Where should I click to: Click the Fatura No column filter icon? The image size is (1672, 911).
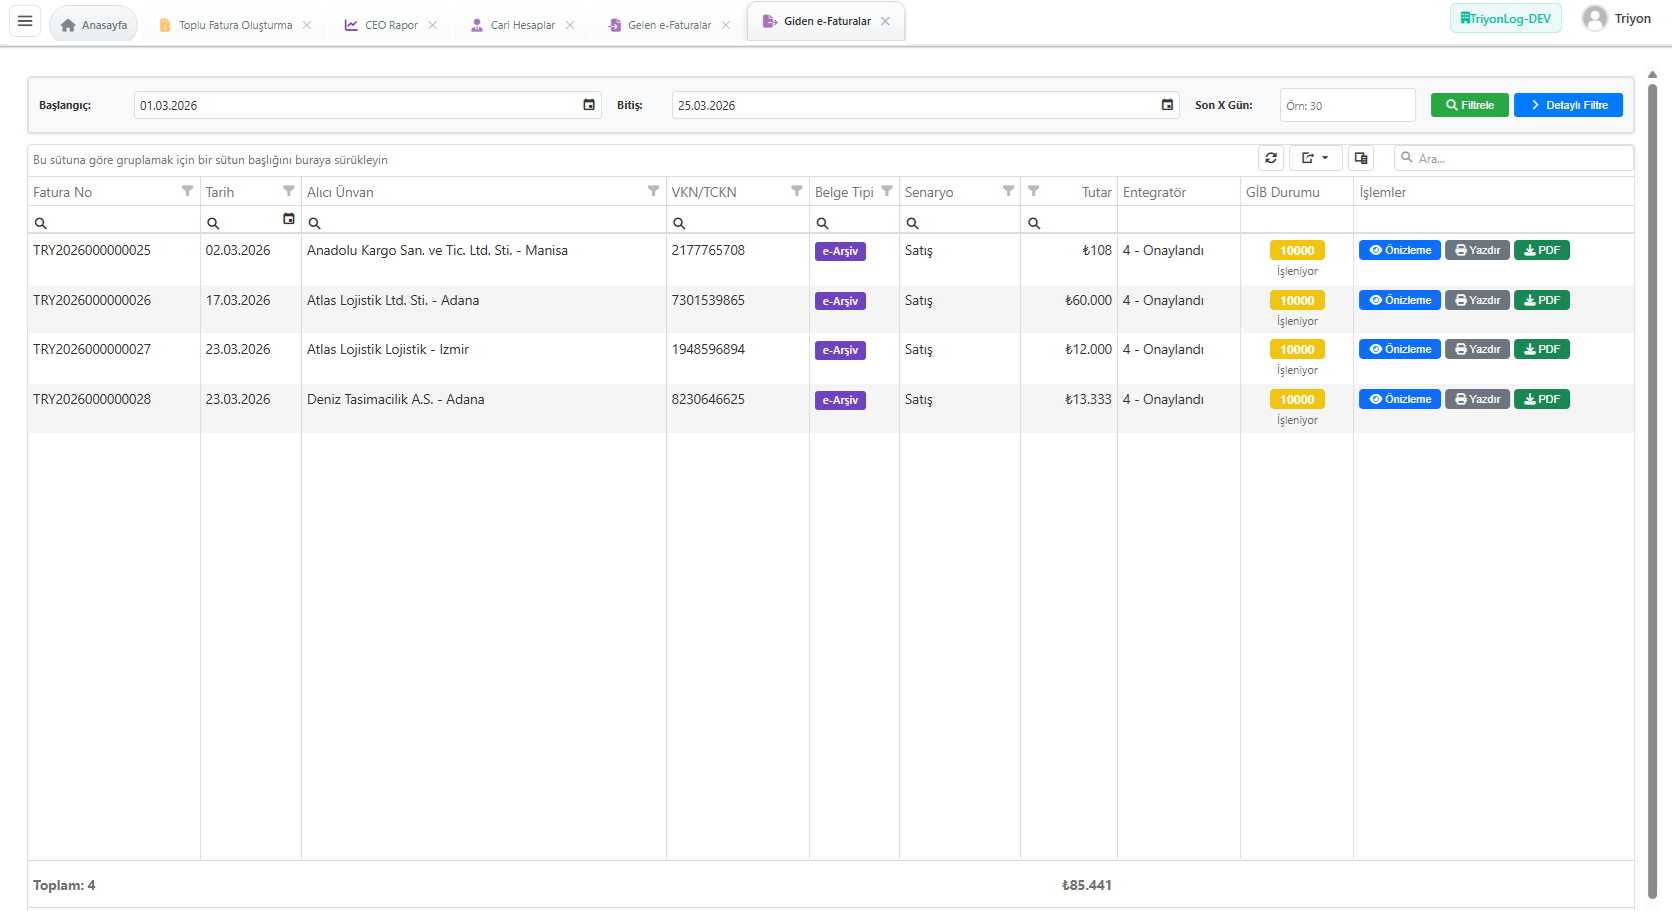187,191
